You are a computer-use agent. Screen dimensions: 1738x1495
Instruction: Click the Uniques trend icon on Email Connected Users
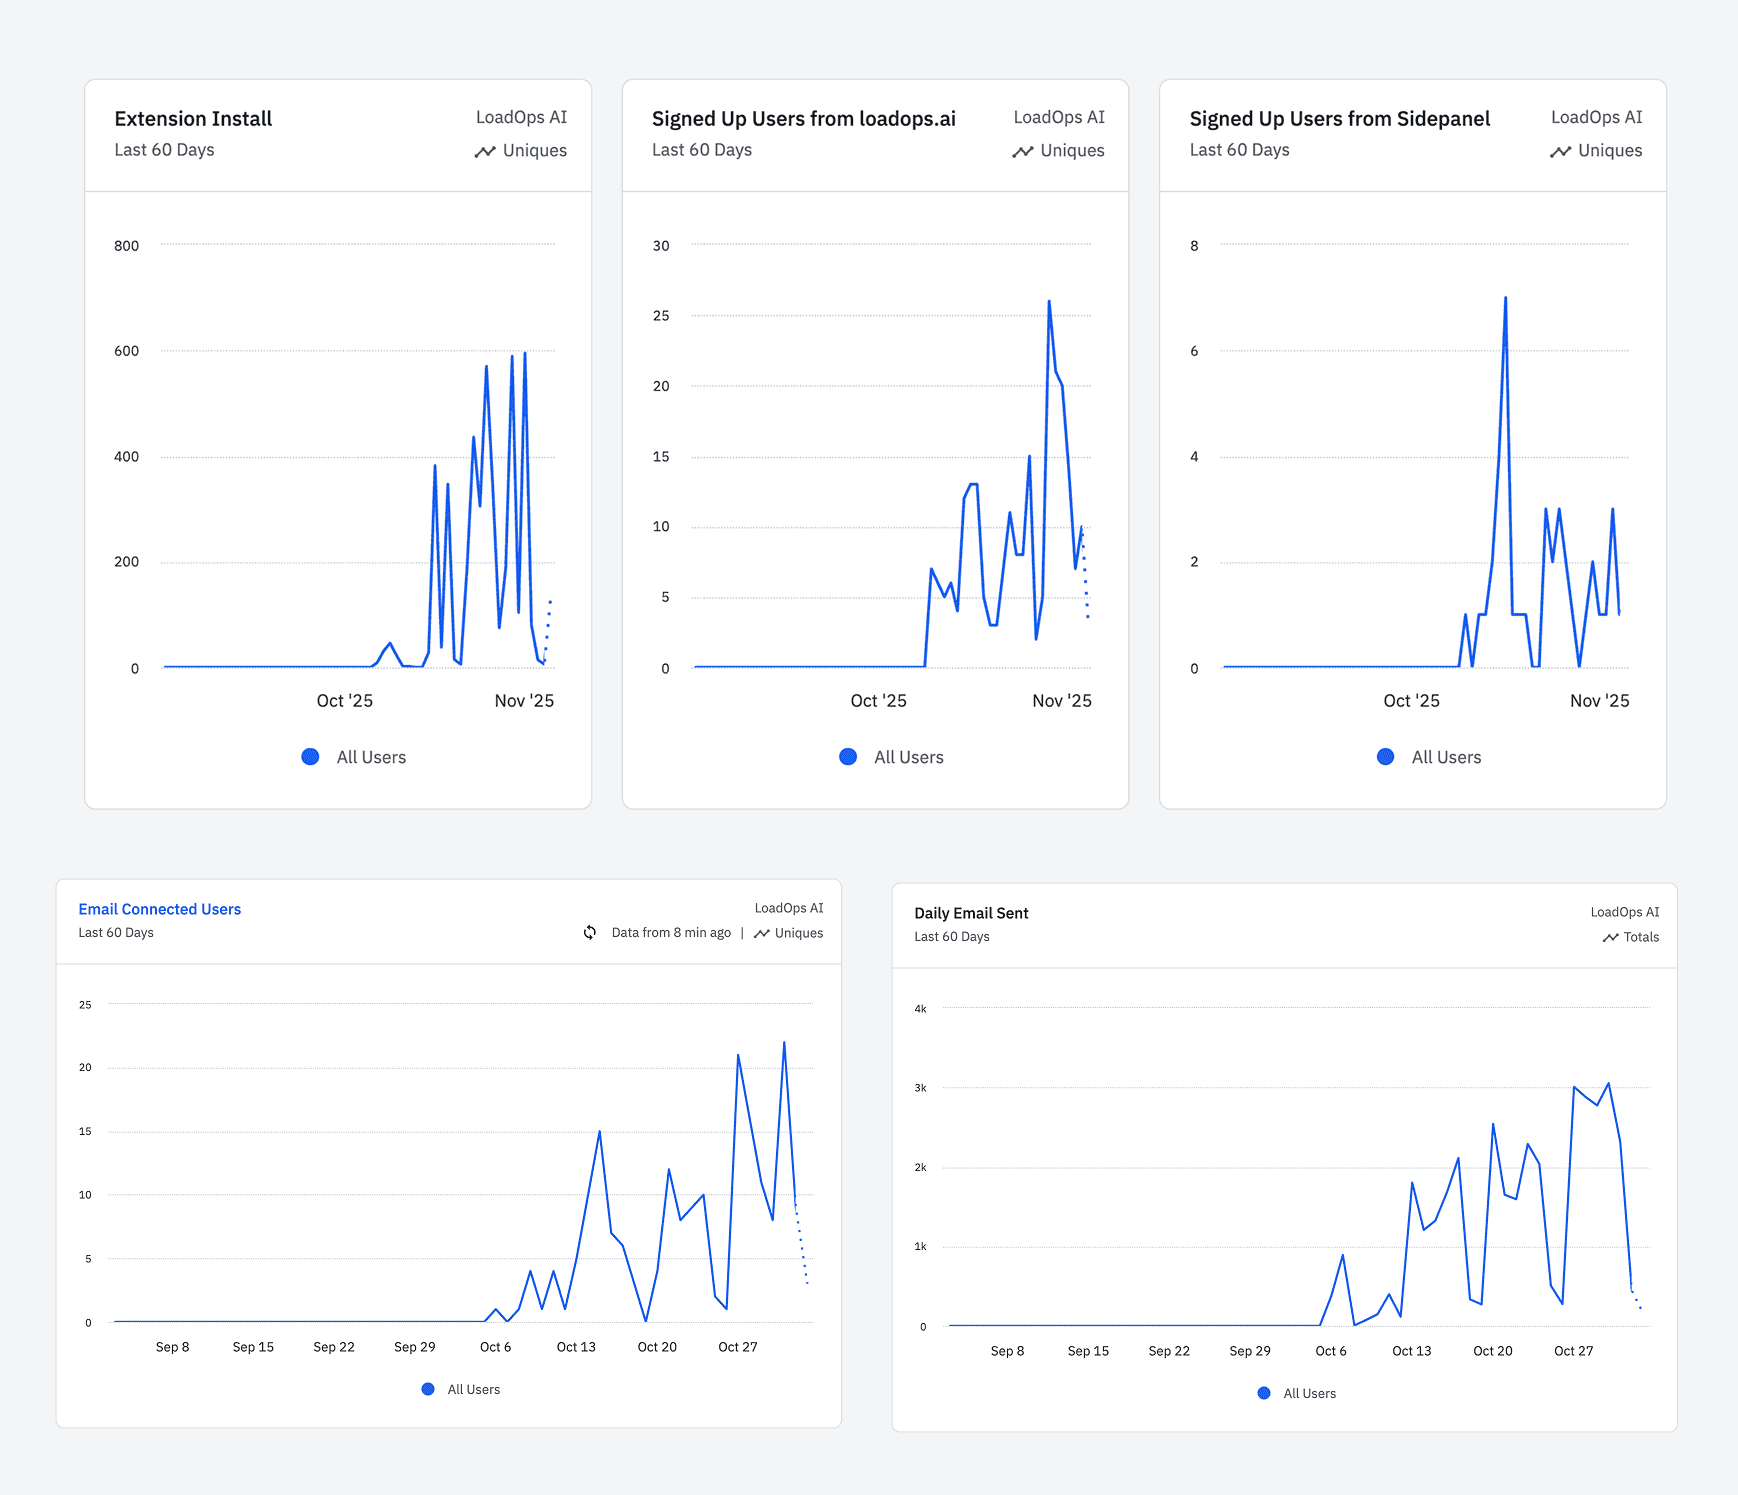(761, 934)
